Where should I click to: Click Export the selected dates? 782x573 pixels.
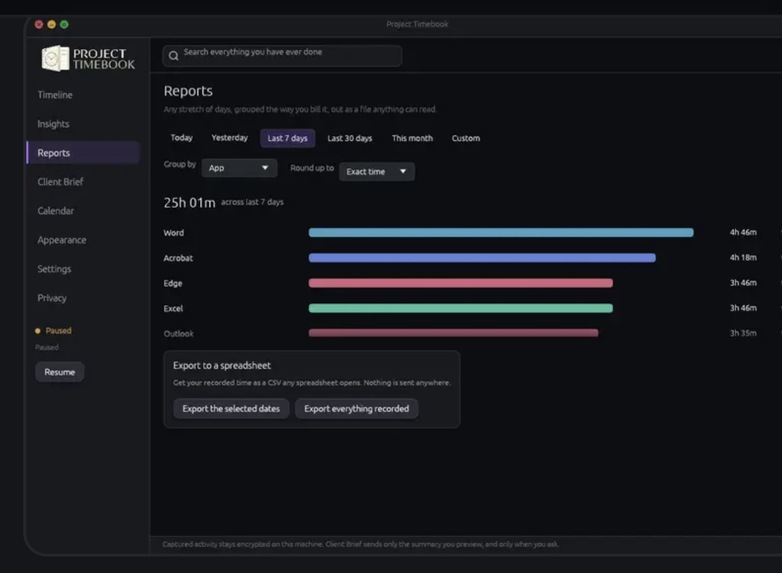(231, 408)
